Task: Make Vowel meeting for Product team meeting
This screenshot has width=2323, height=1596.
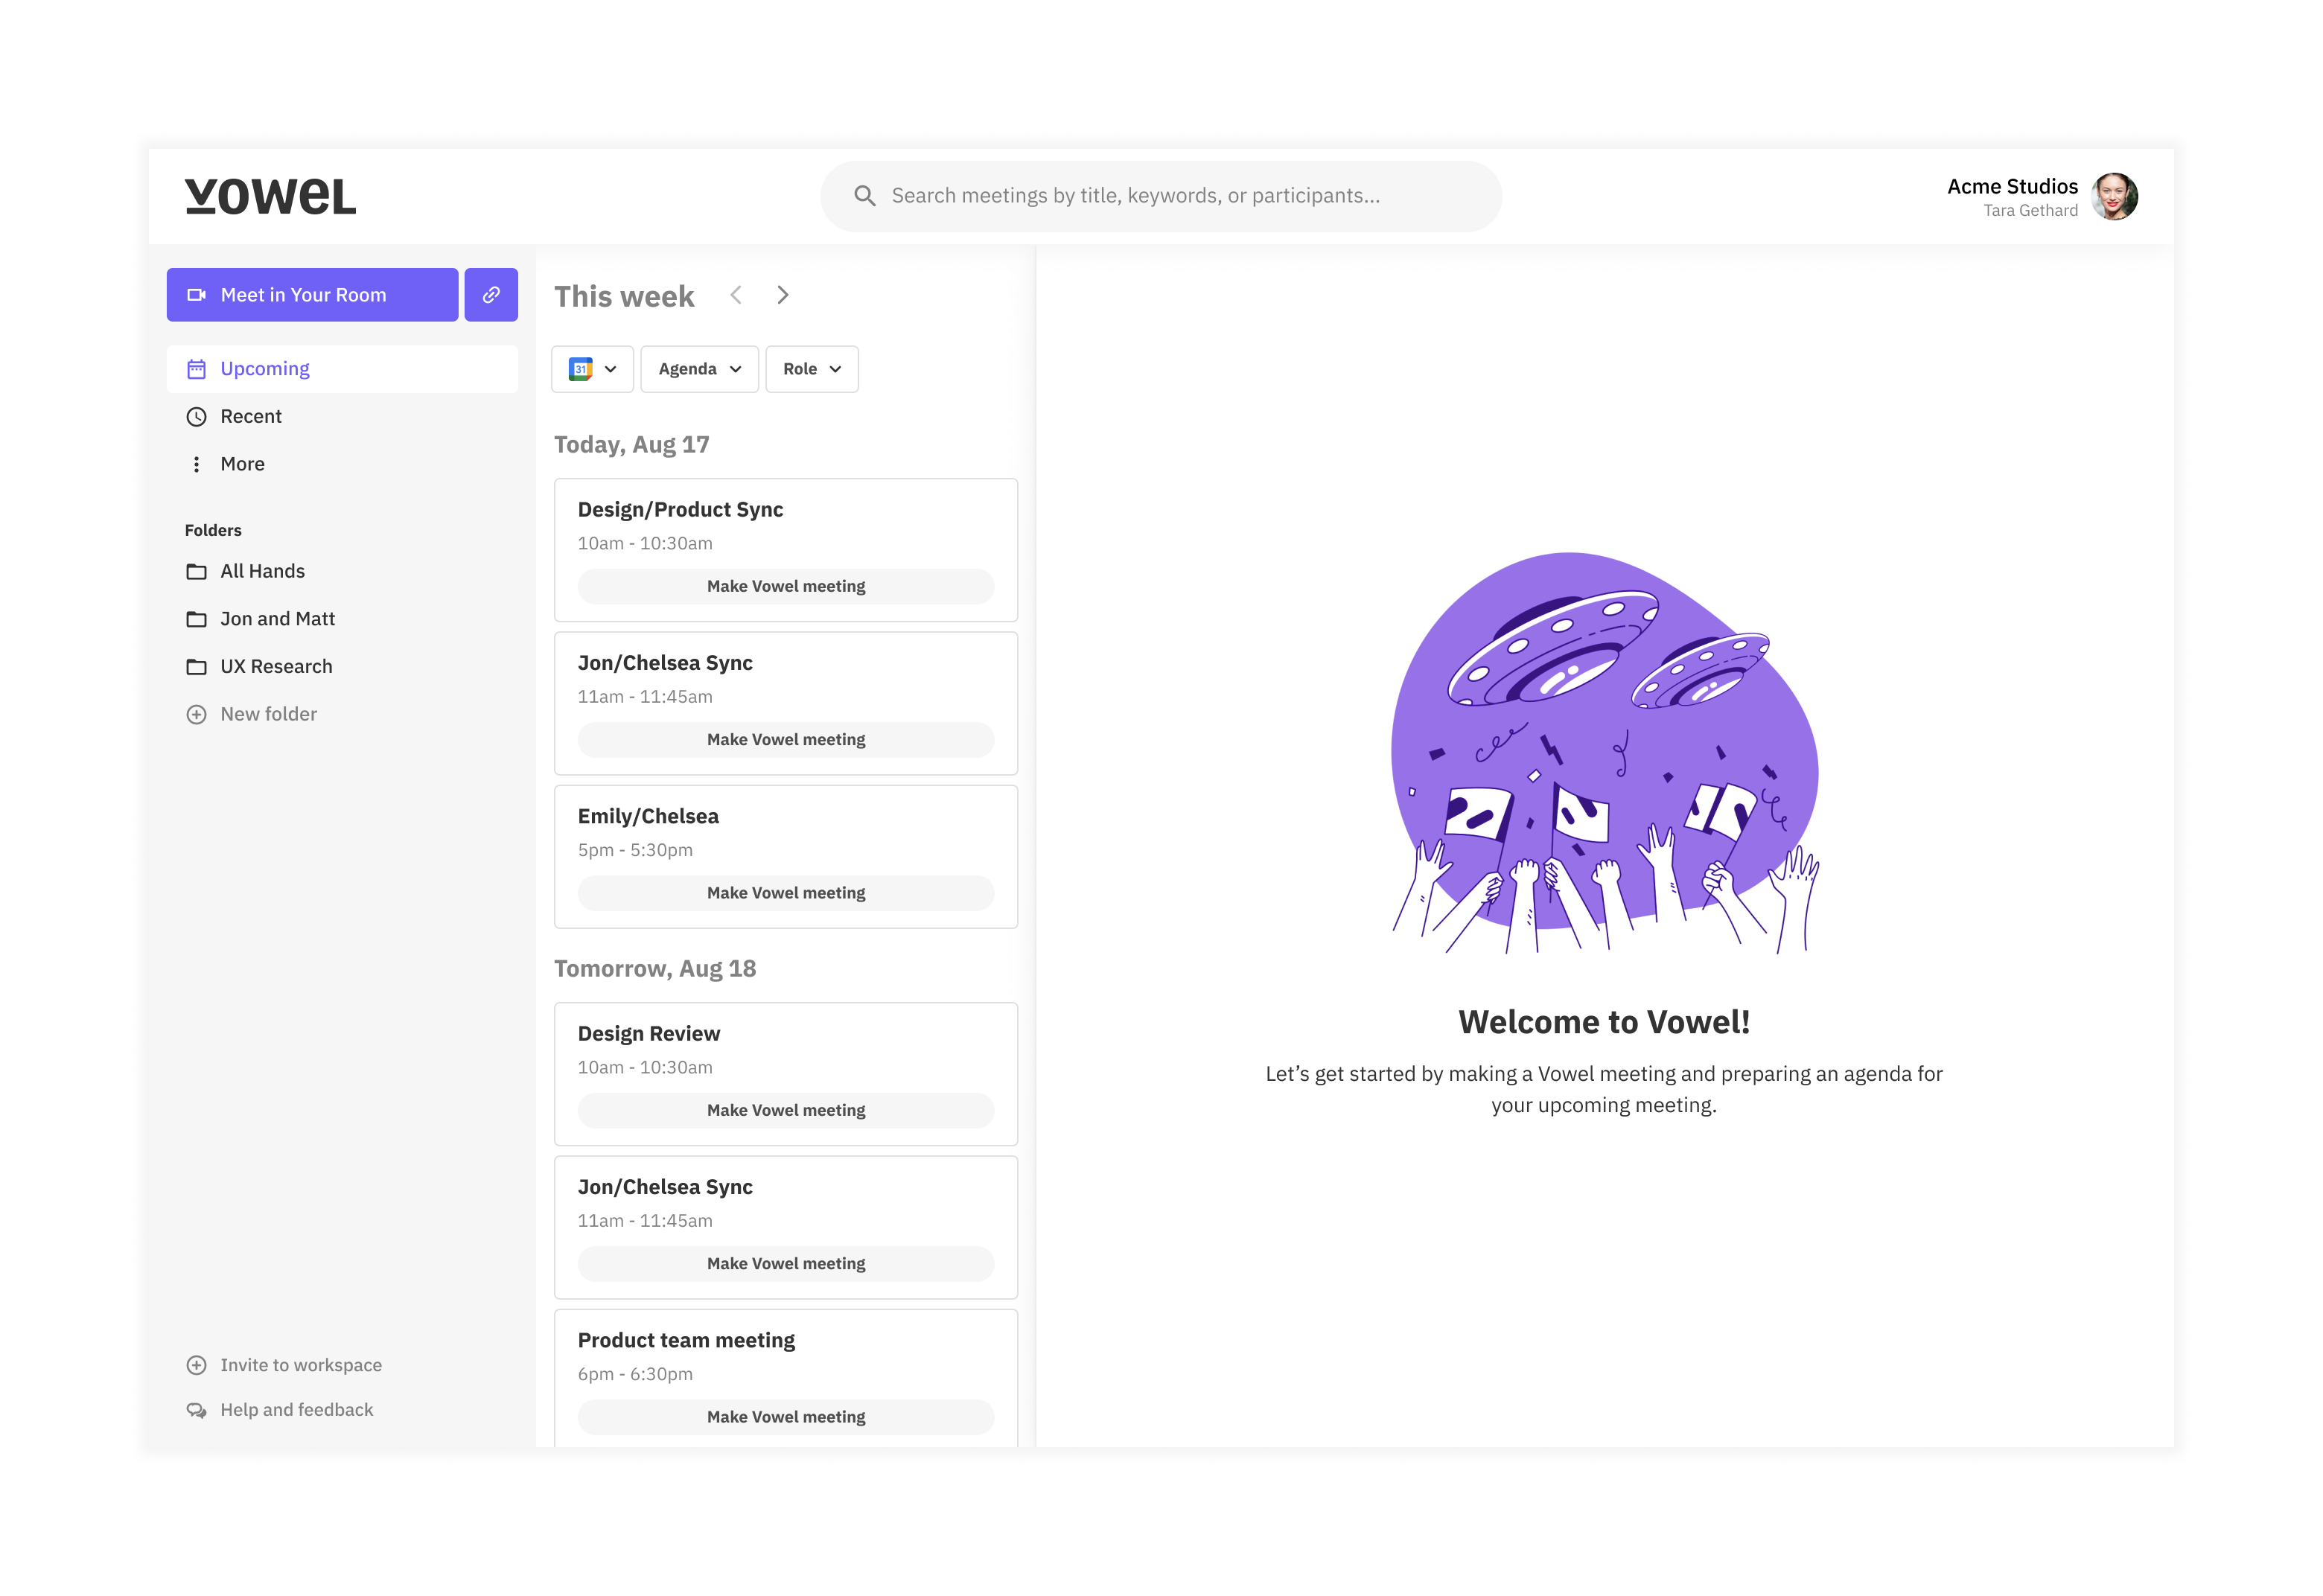Action: [786, 1416]
